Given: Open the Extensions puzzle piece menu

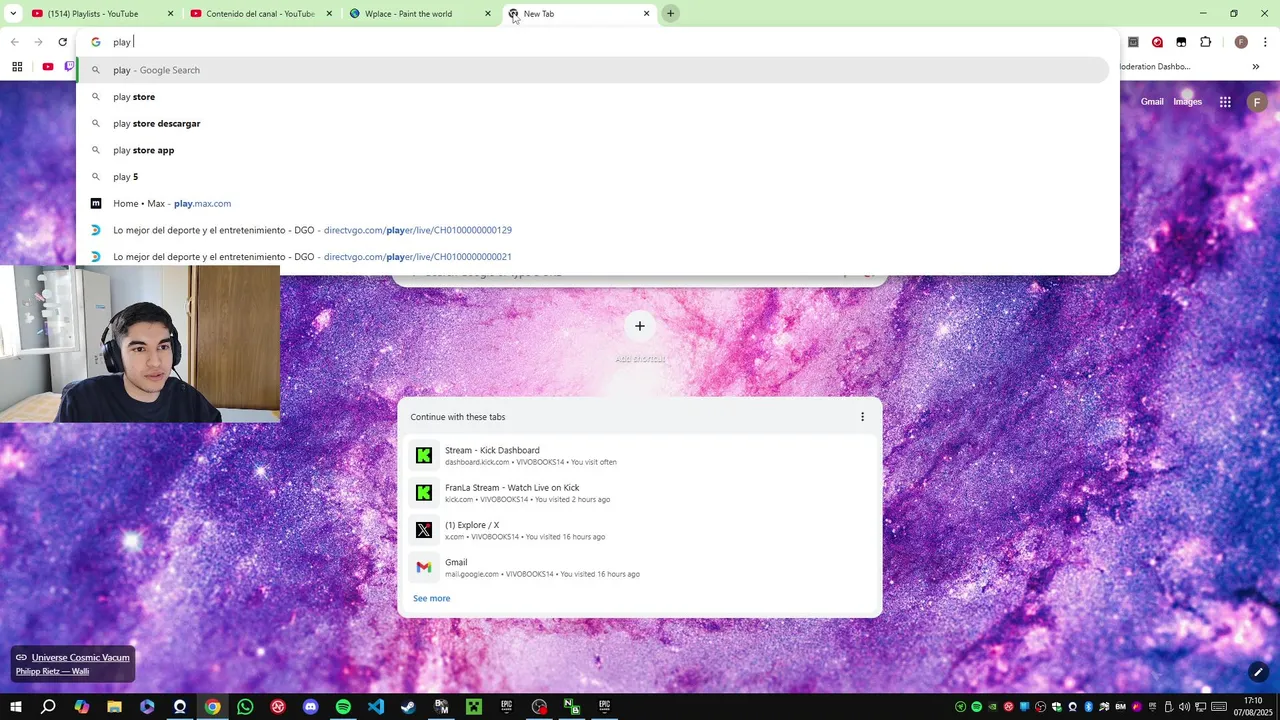Looking at the screenshot, I should coord(1205,42).
